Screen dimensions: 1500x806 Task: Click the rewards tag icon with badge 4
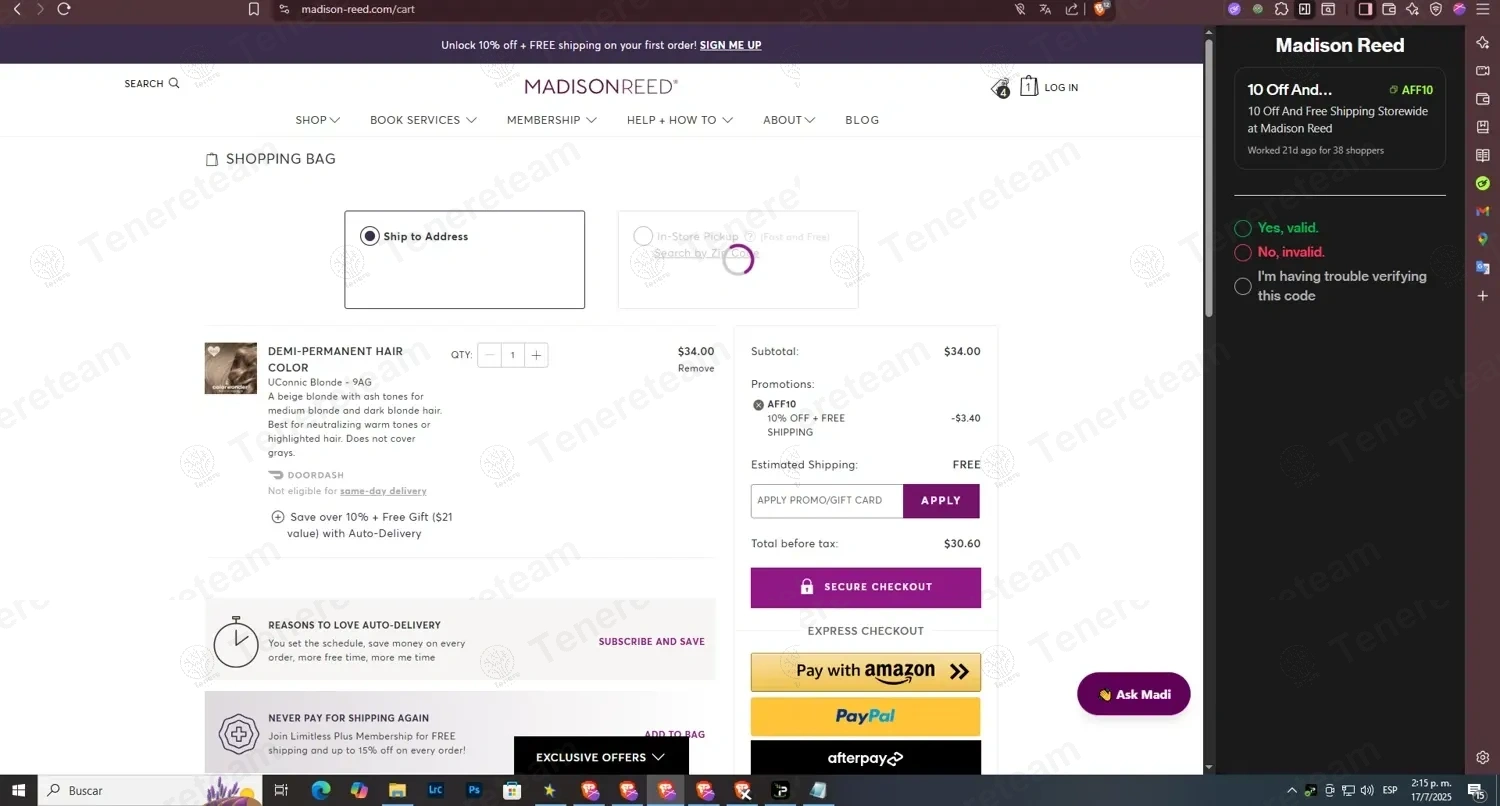pos(1000,89)
